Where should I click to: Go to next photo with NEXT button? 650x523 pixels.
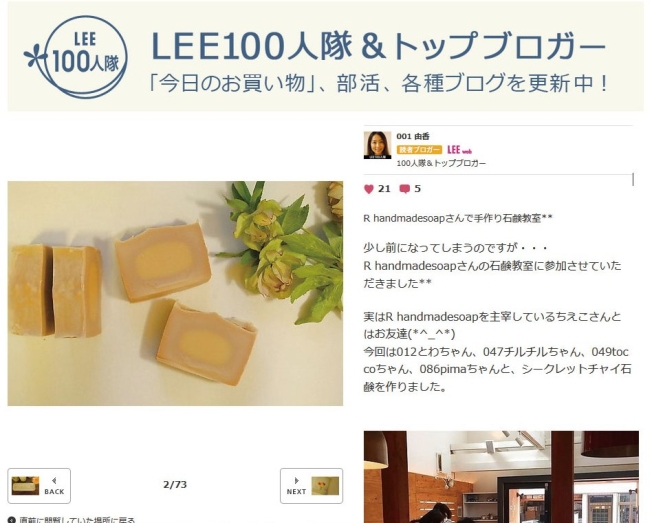pos(311,486)
